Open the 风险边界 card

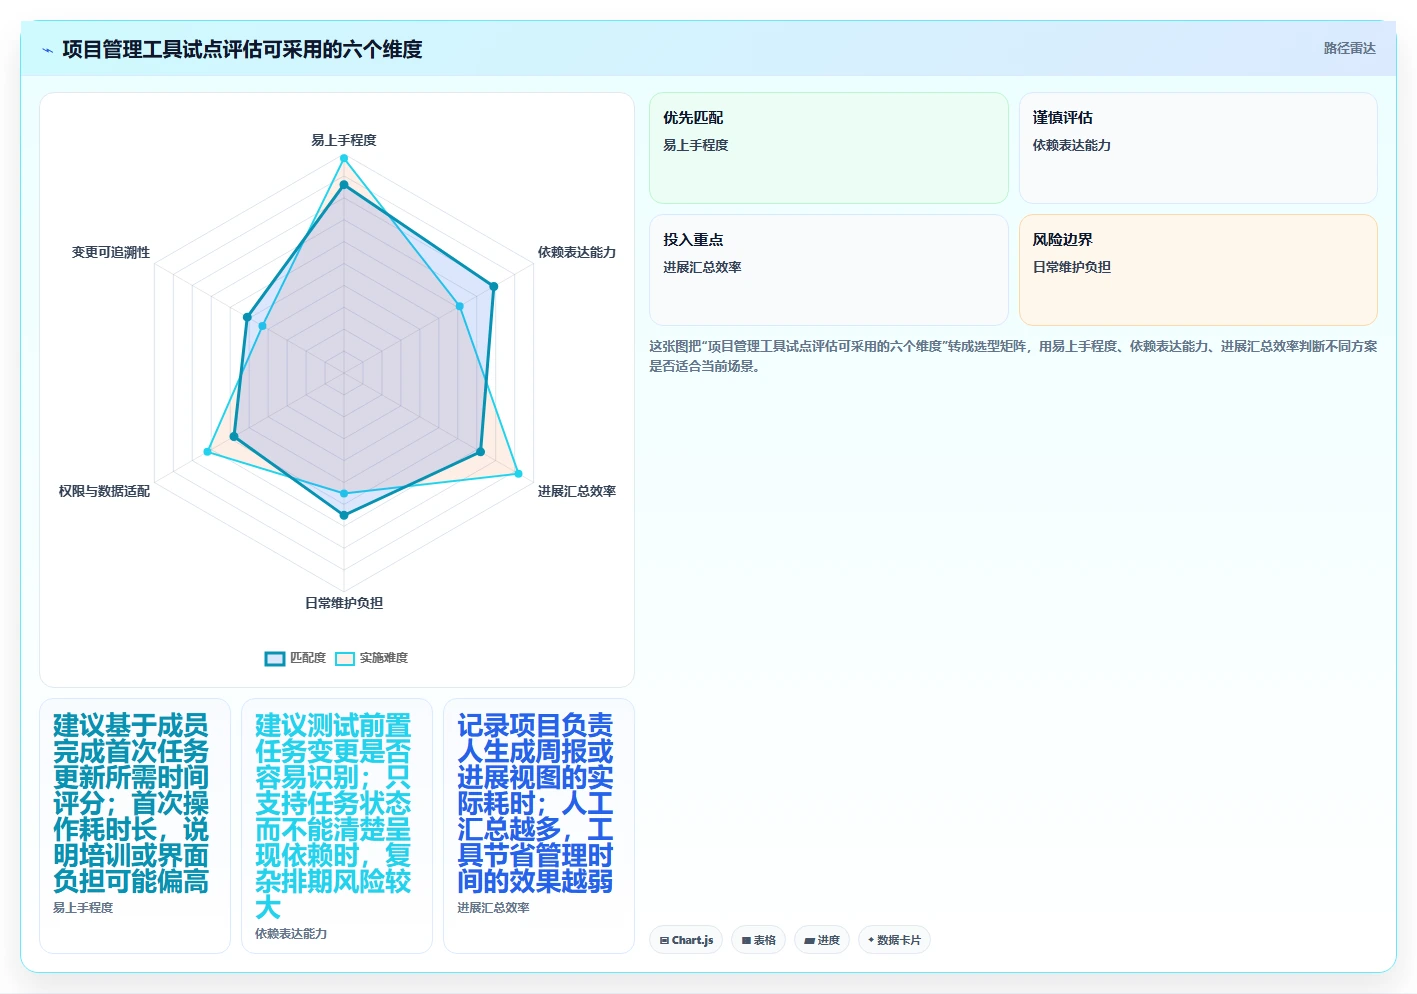pyautogui.click(x=1198, y=270)
